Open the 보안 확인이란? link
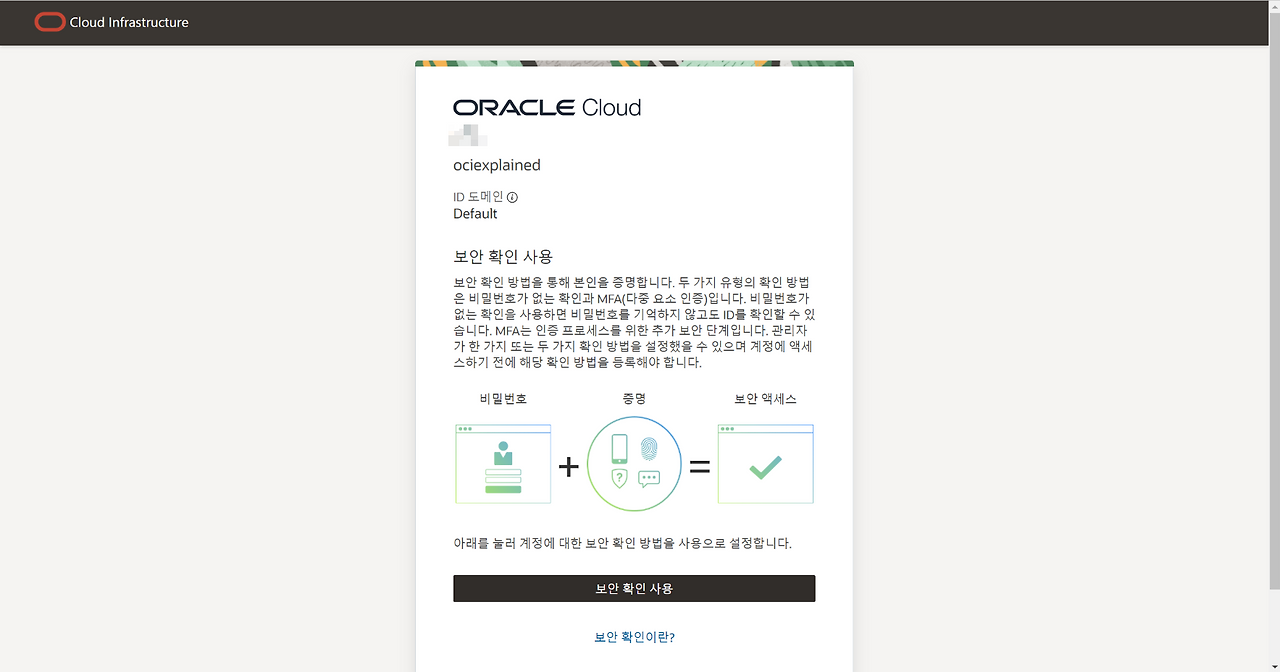Screen dimensions: 1280x672 pyautogui.click(x=634, y=637)
